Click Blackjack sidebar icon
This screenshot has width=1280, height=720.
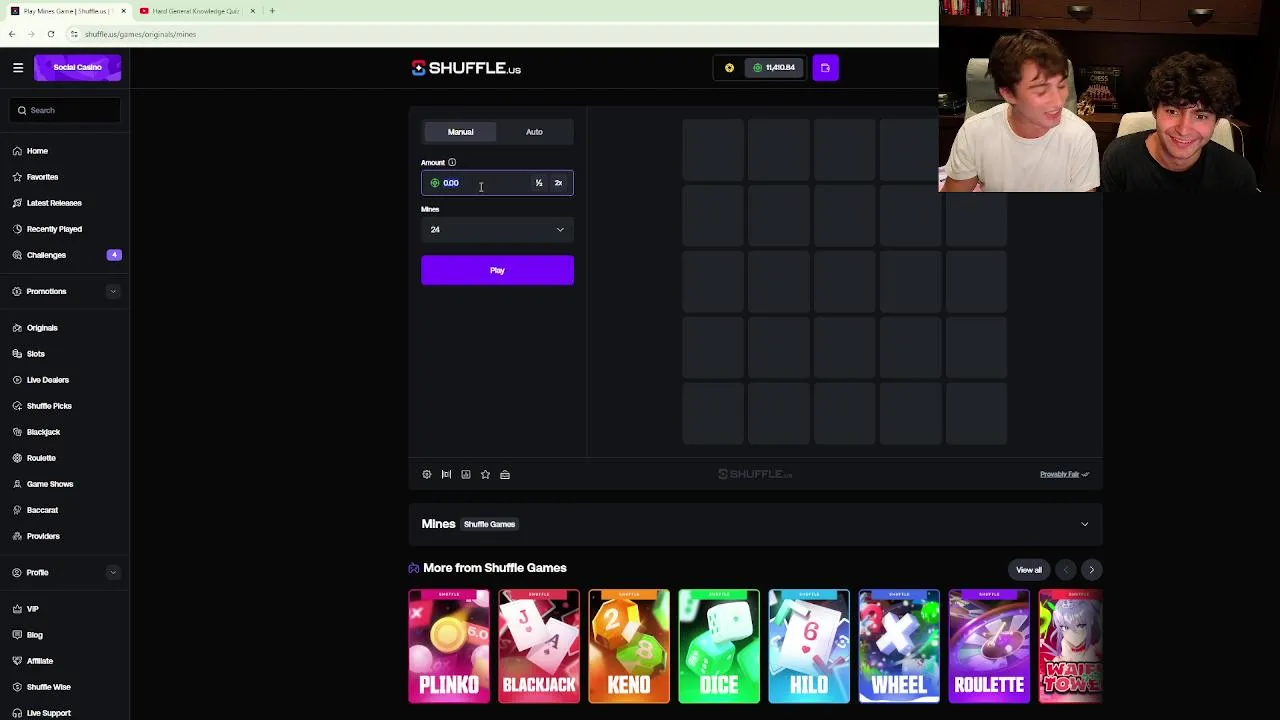pyautogui.click(x=18, y=432)
